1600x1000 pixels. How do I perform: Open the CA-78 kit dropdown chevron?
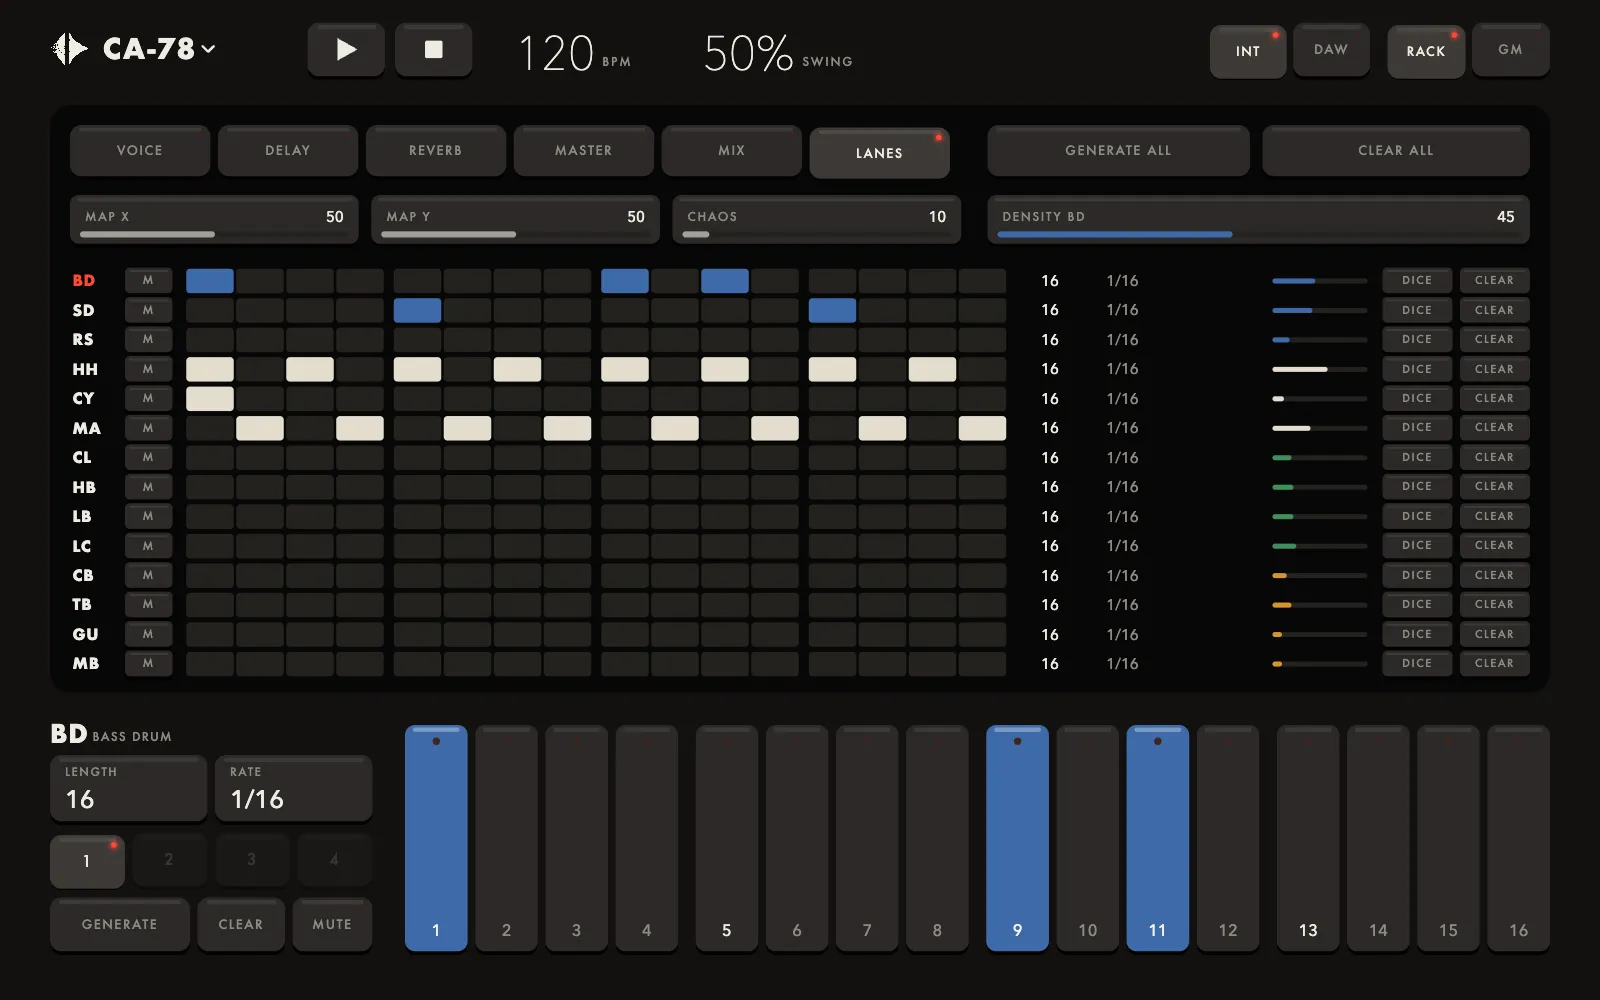tap(208, 48)
